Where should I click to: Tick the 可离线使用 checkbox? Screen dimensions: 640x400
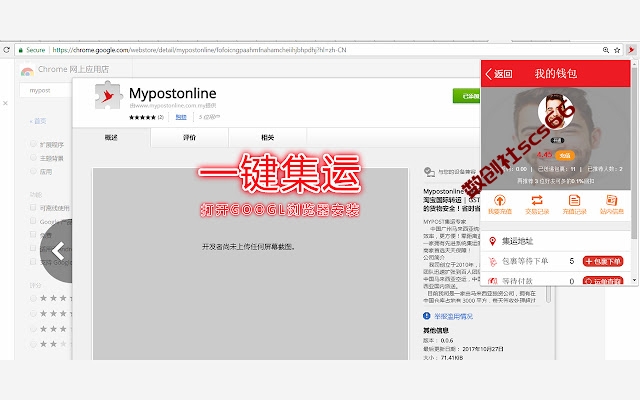(33, 207)
